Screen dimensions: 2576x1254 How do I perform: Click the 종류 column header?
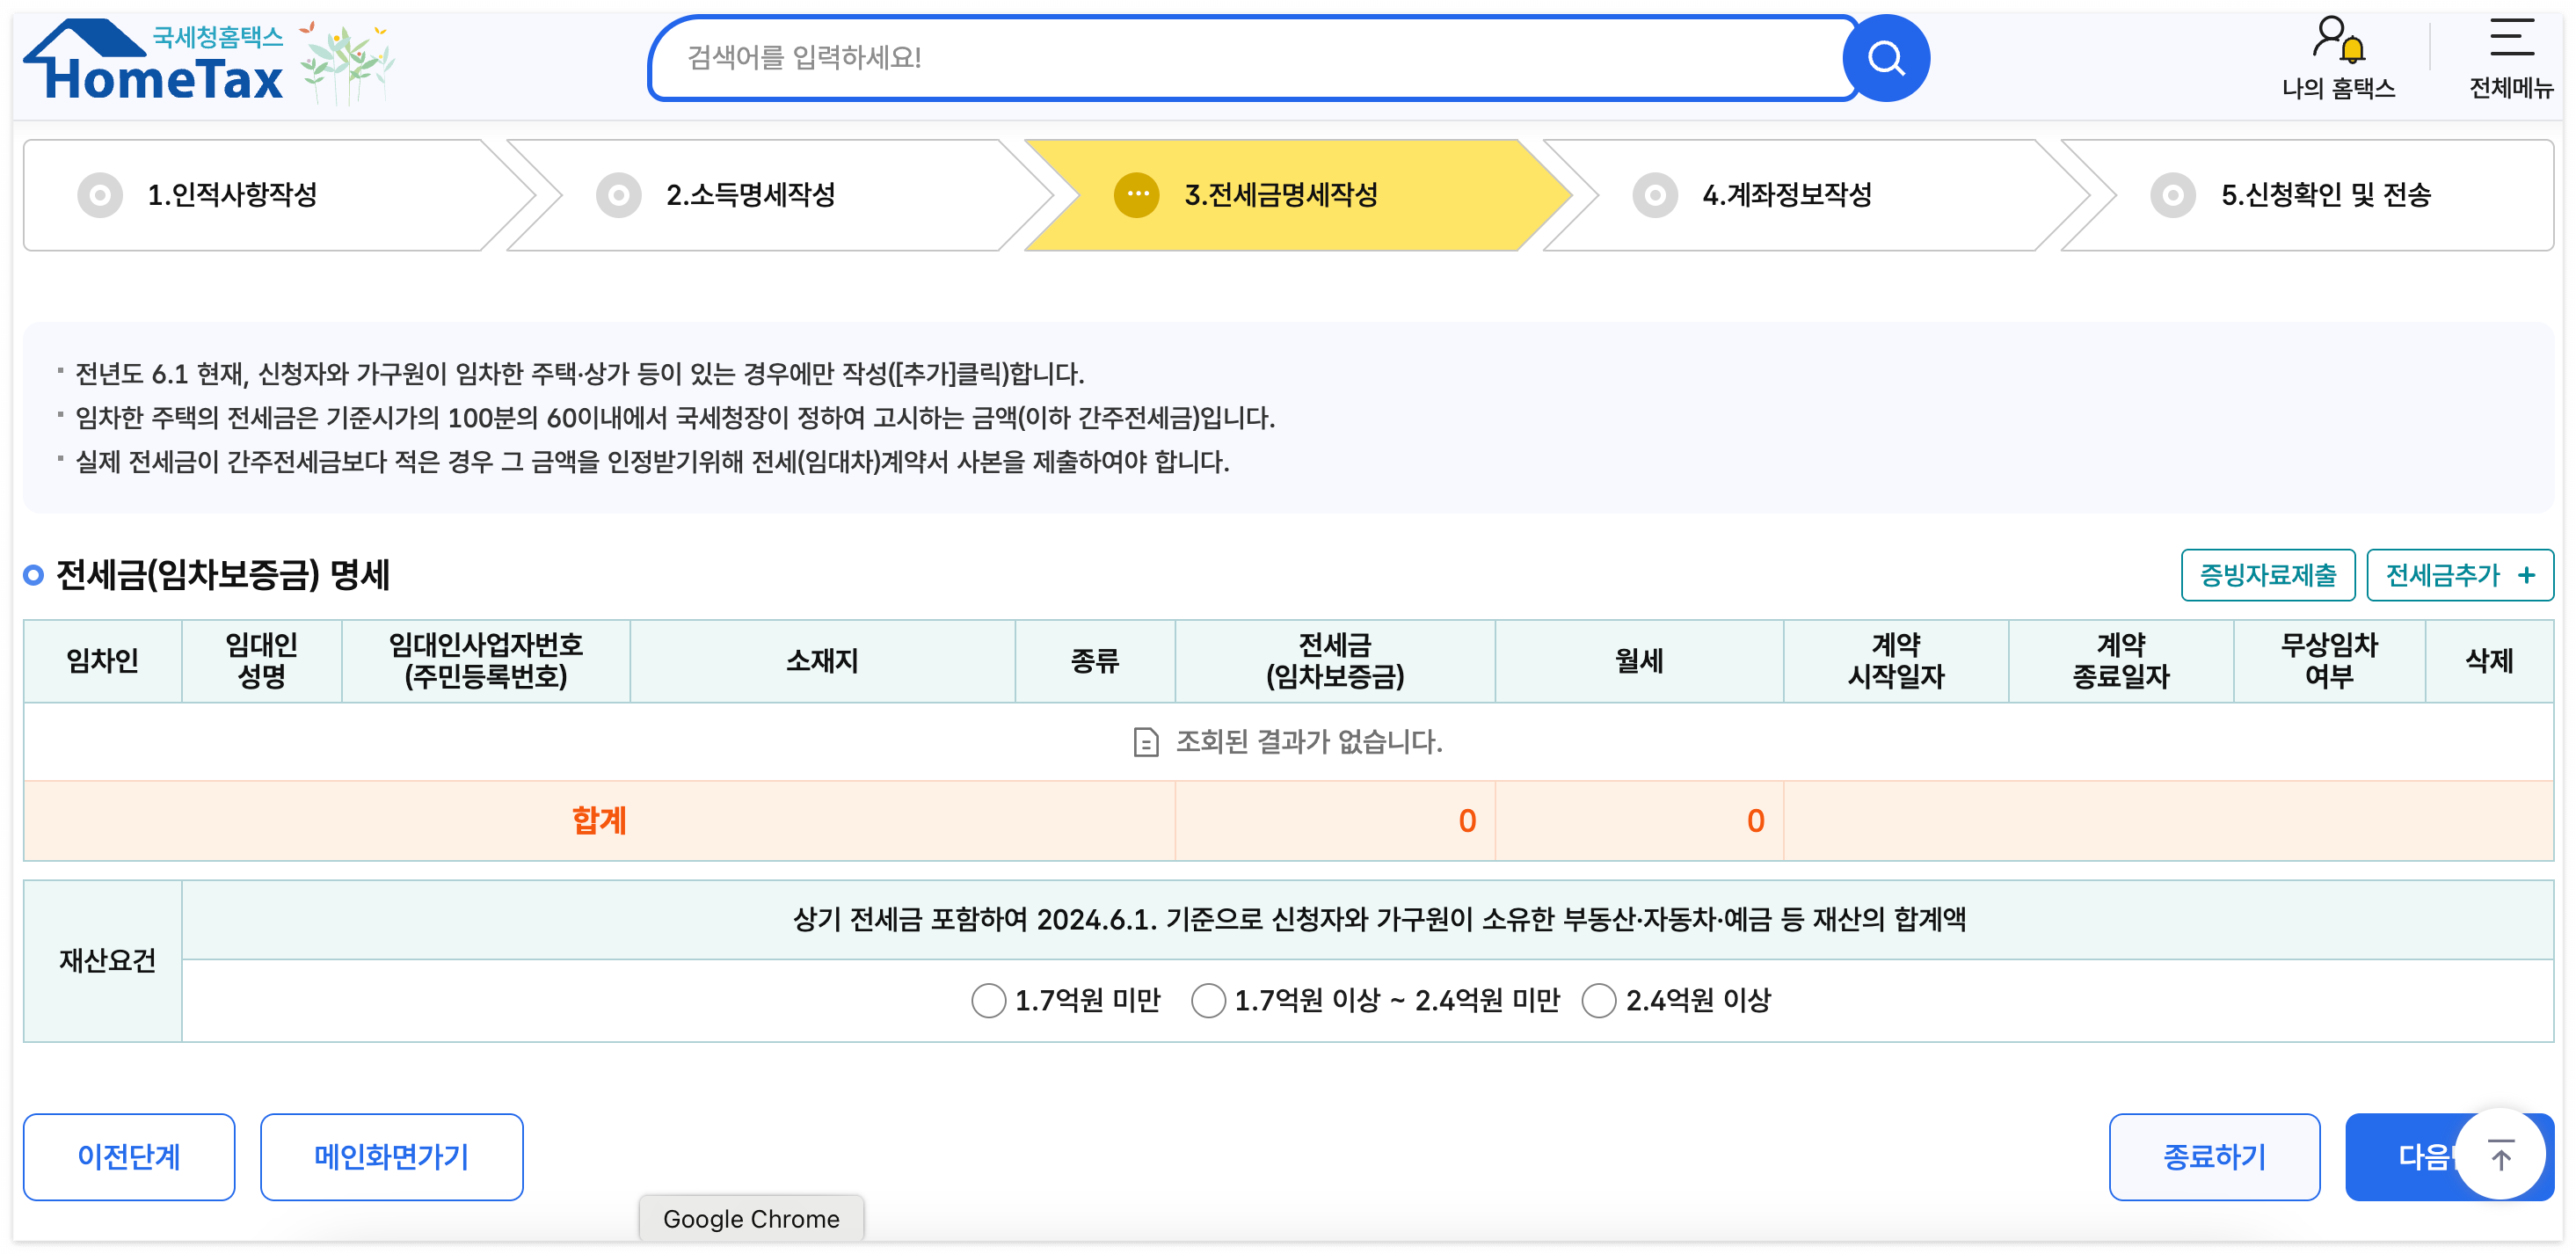(1095, 661)
